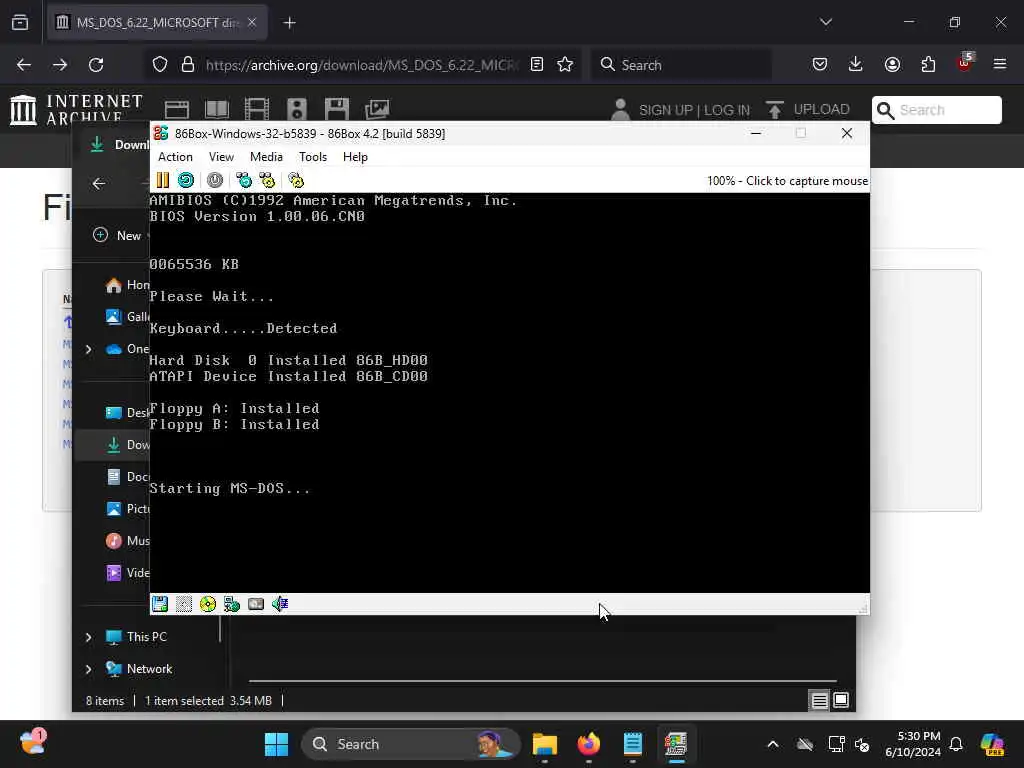
Task: Open Firefox downloads panel
Action: (x=856, y=65)
